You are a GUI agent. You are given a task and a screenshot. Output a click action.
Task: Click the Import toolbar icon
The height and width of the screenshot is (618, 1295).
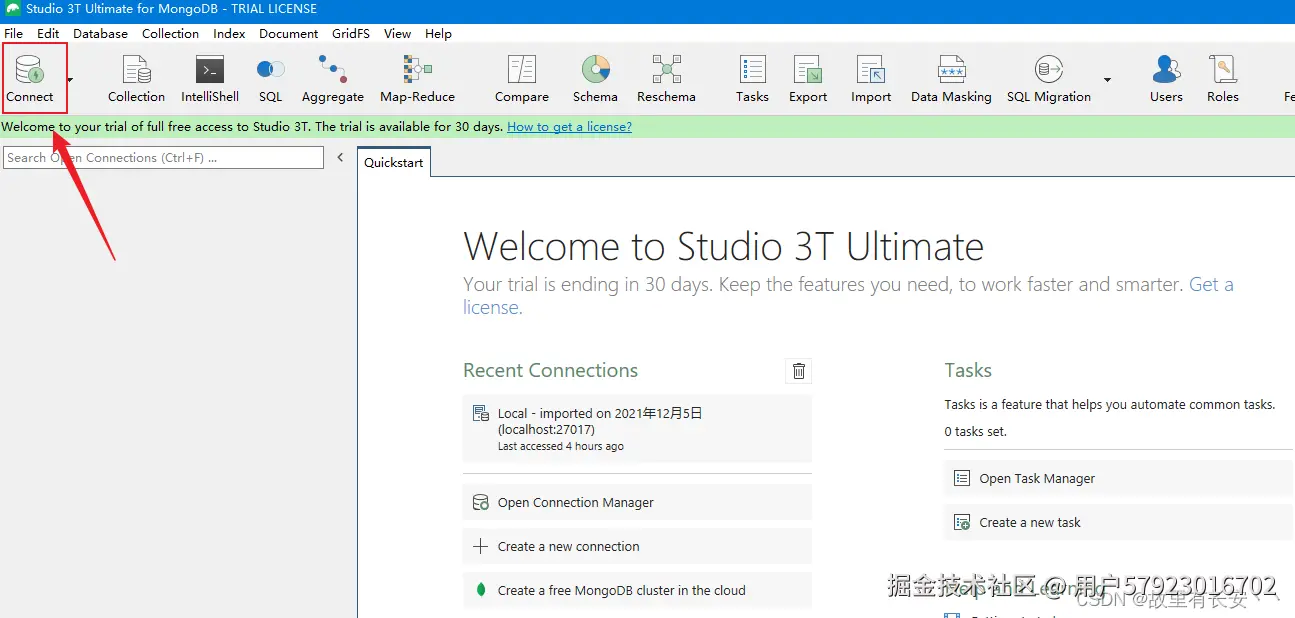tap(871, 78)
